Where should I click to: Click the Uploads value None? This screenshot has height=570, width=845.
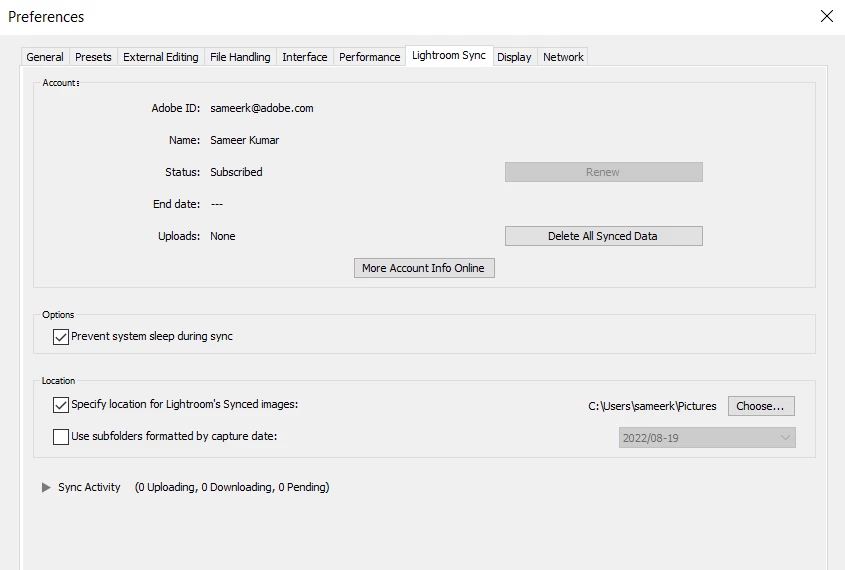[223, 236]
